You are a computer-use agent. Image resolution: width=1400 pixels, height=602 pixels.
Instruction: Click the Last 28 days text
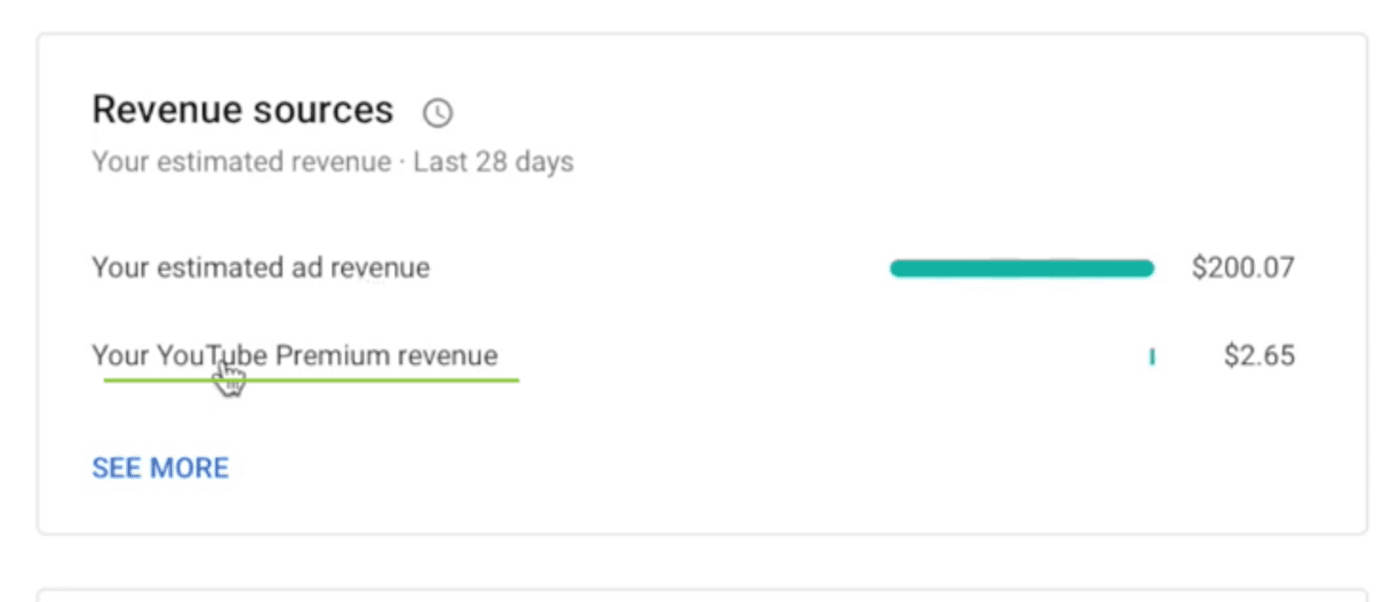pyautogui.click(x=494, y=162)
